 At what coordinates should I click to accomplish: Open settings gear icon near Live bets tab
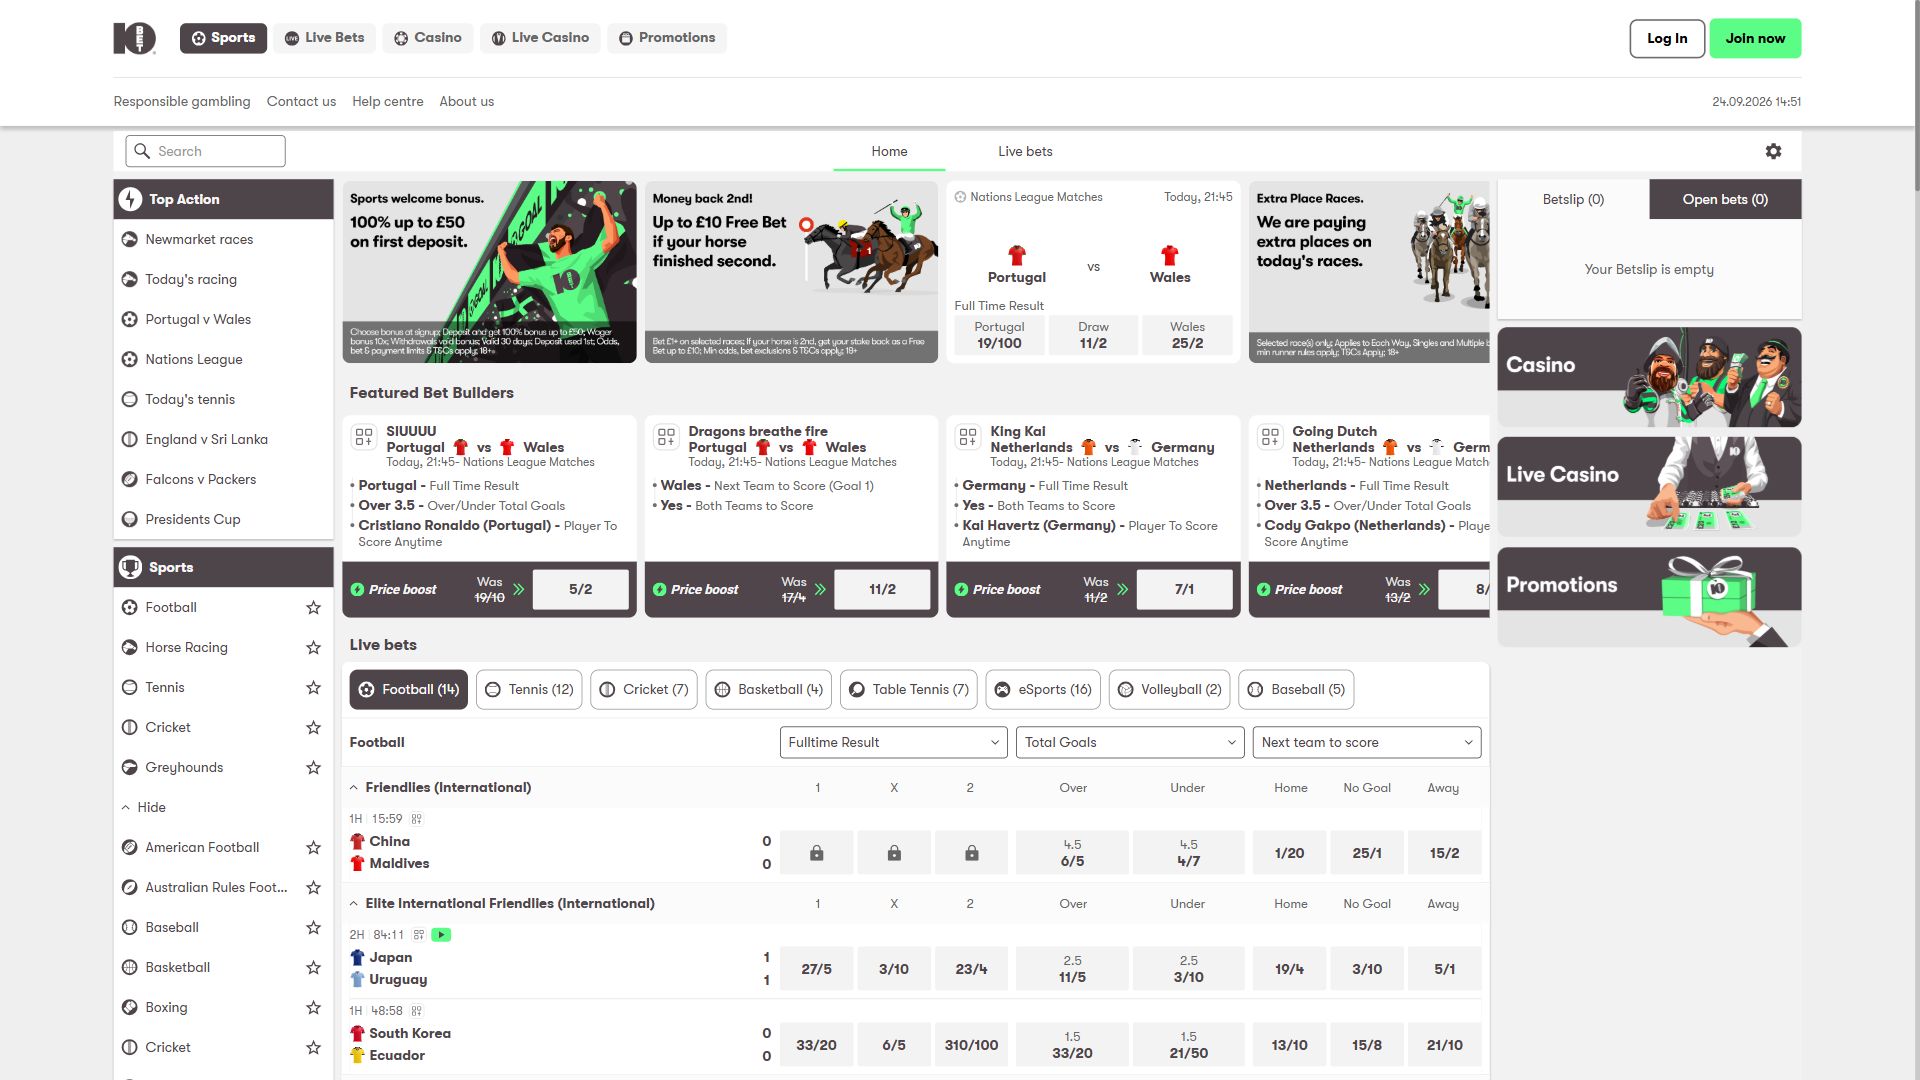coord(1773,151)
